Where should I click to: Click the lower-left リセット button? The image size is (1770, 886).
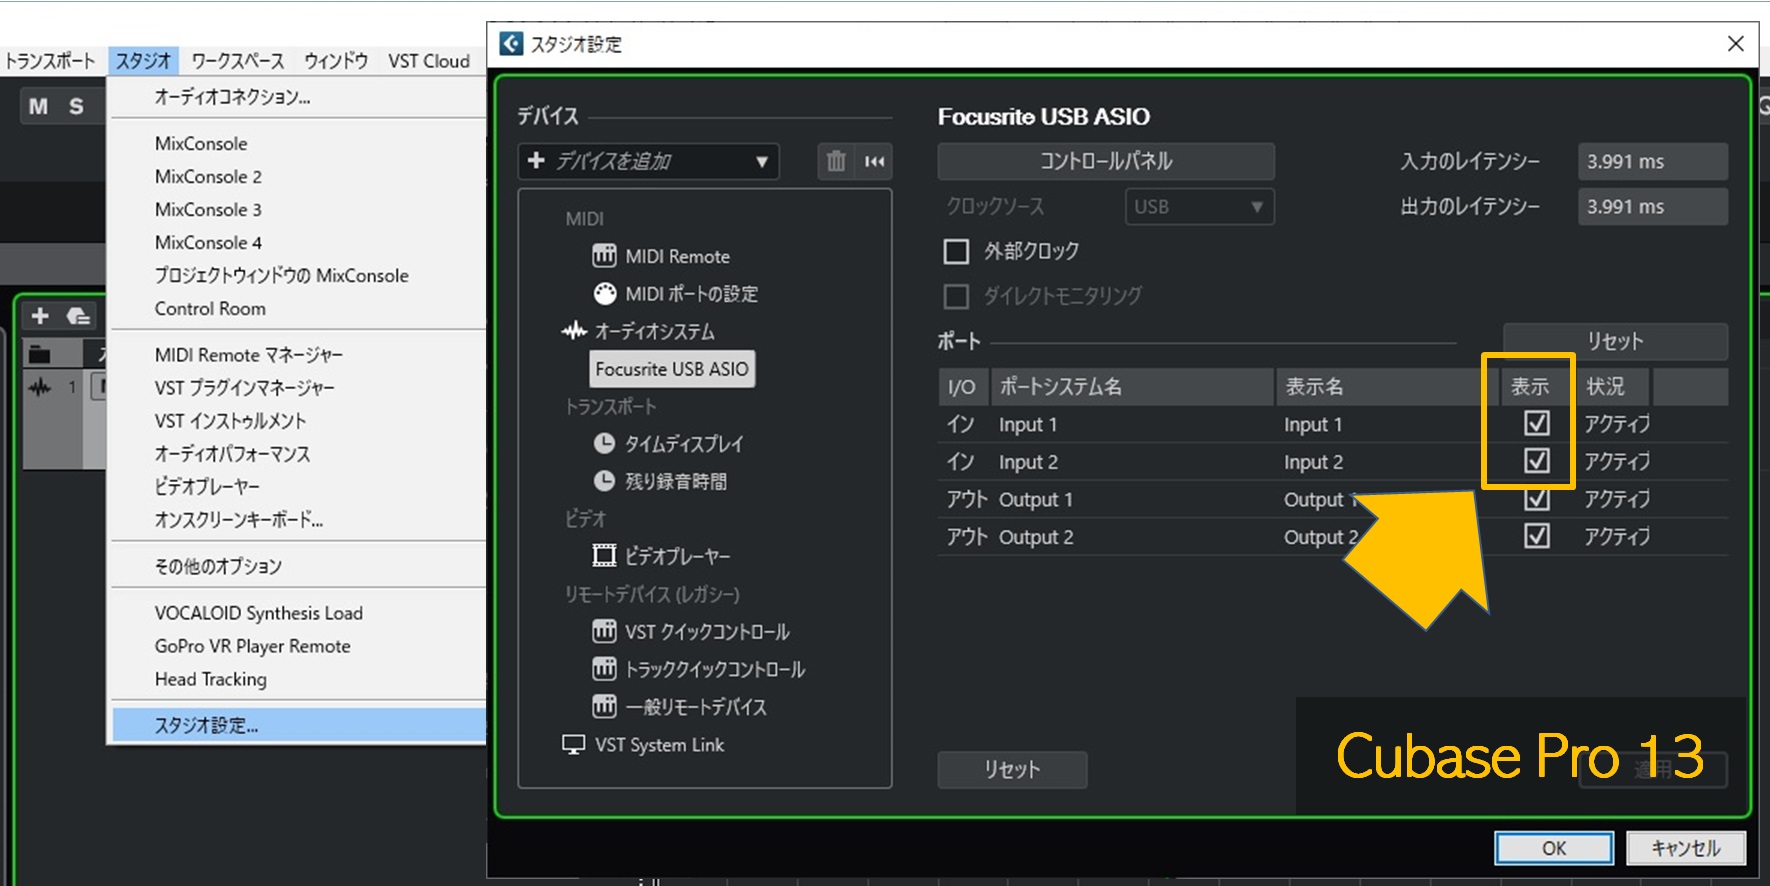[1012, 769]
